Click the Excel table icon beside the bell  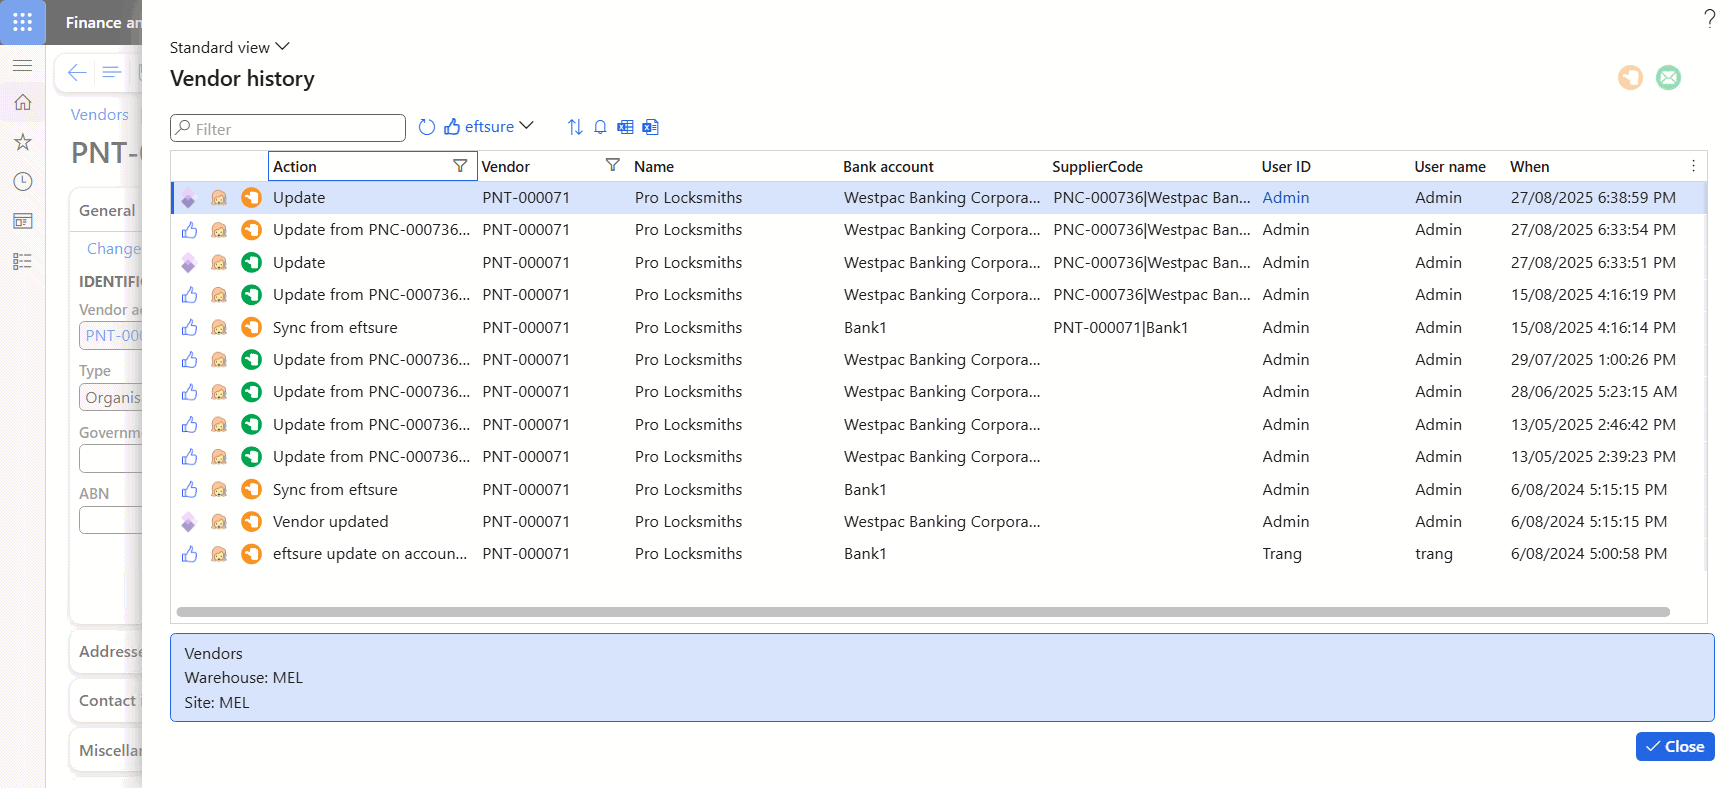[x=625, y=127]
